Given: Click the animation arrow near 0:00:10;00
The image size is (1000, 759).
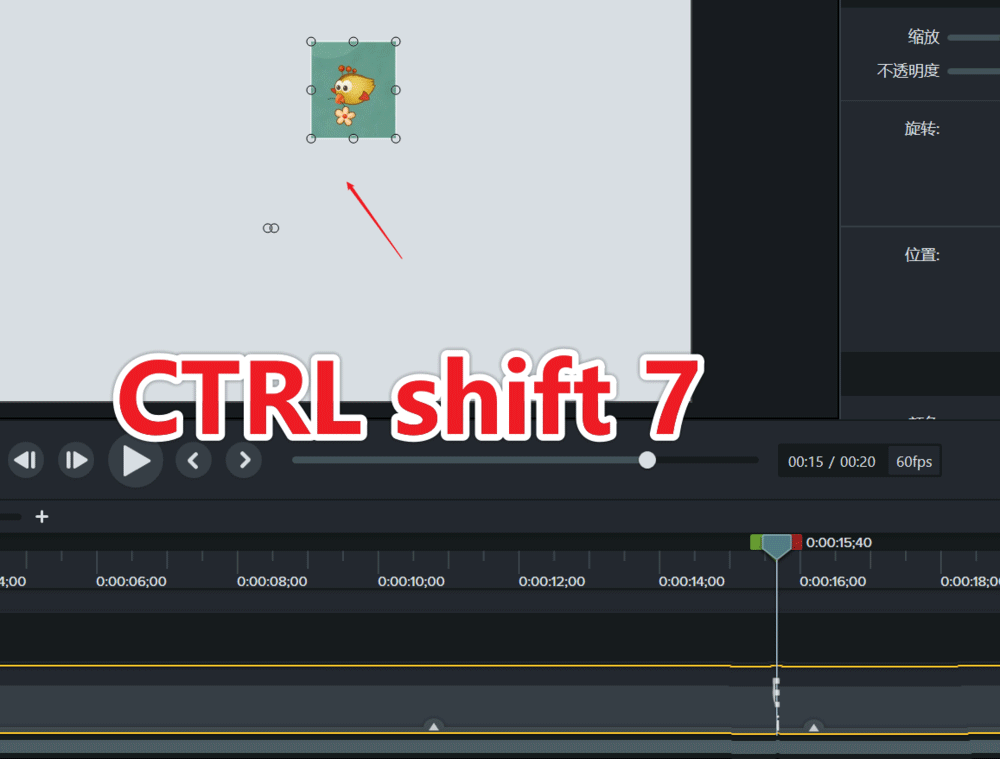Looking at the screenshot, I should [434, 726].
